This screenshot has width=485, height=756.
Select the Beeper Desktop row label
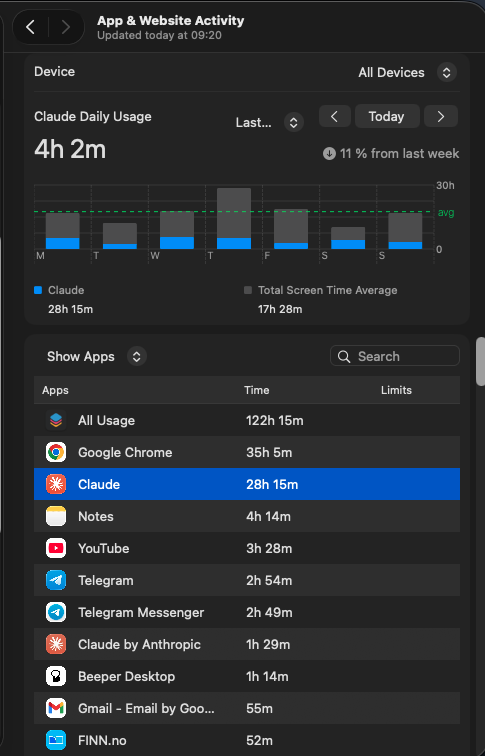coord(127,676)
